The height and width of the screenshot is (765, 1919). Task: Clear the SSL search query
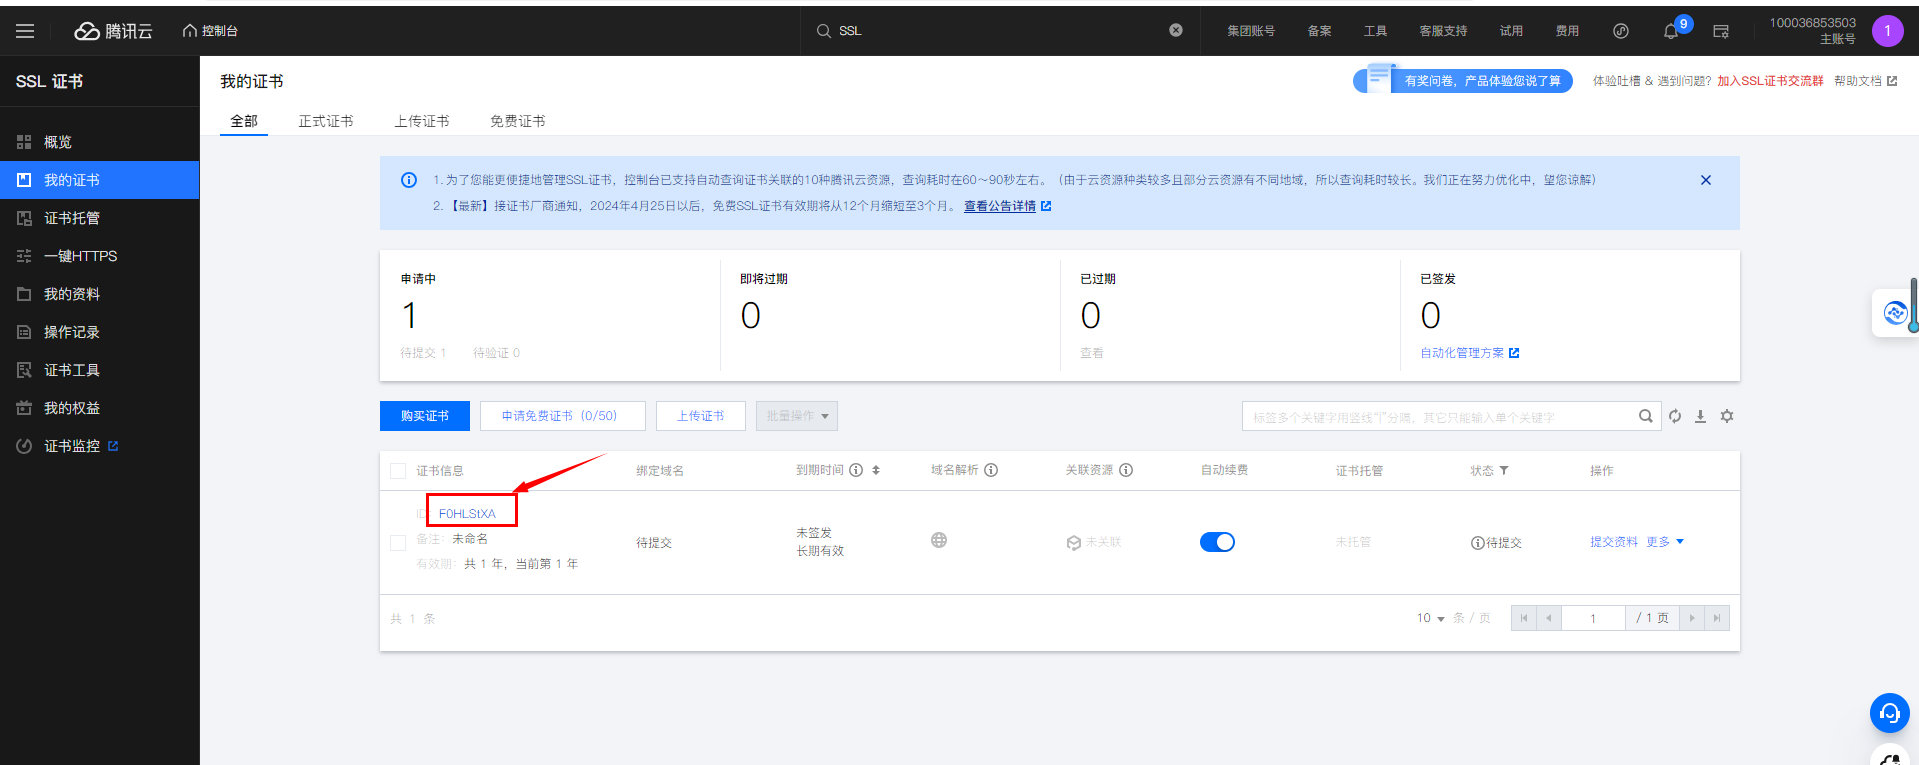(x=1176, y=30)
